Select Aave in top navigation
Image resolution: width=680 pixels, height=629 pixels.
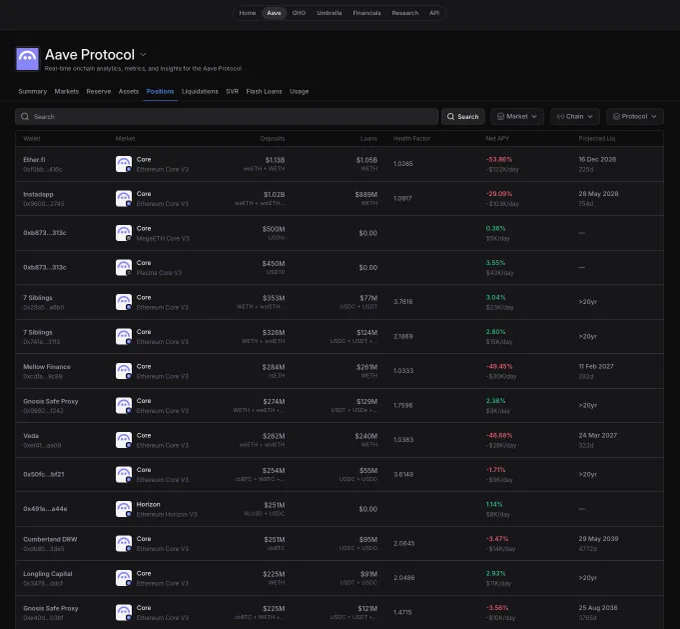pyautogui.click(x=274, y=13)
